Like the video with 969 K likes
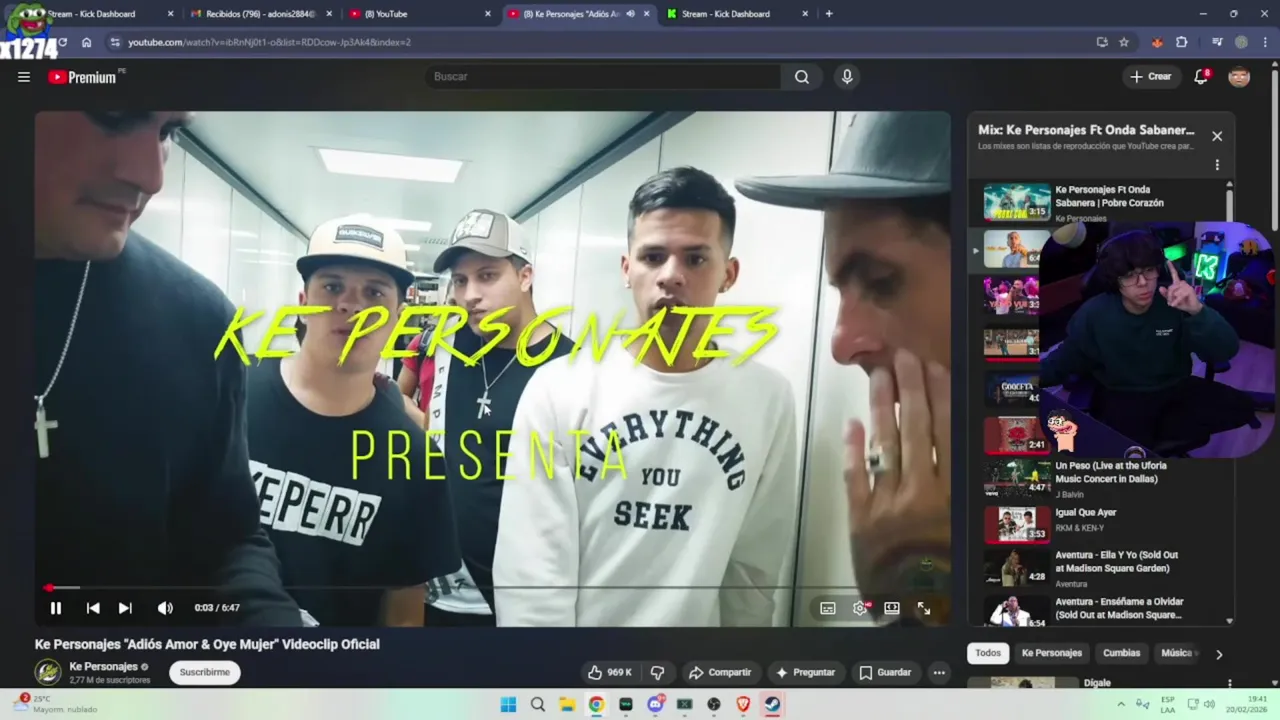 [x=610, y=673]
